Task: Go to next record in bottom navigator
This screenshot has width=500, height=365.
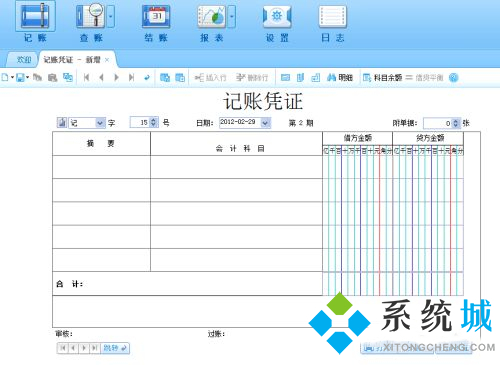Action: [x=84, y=348]
